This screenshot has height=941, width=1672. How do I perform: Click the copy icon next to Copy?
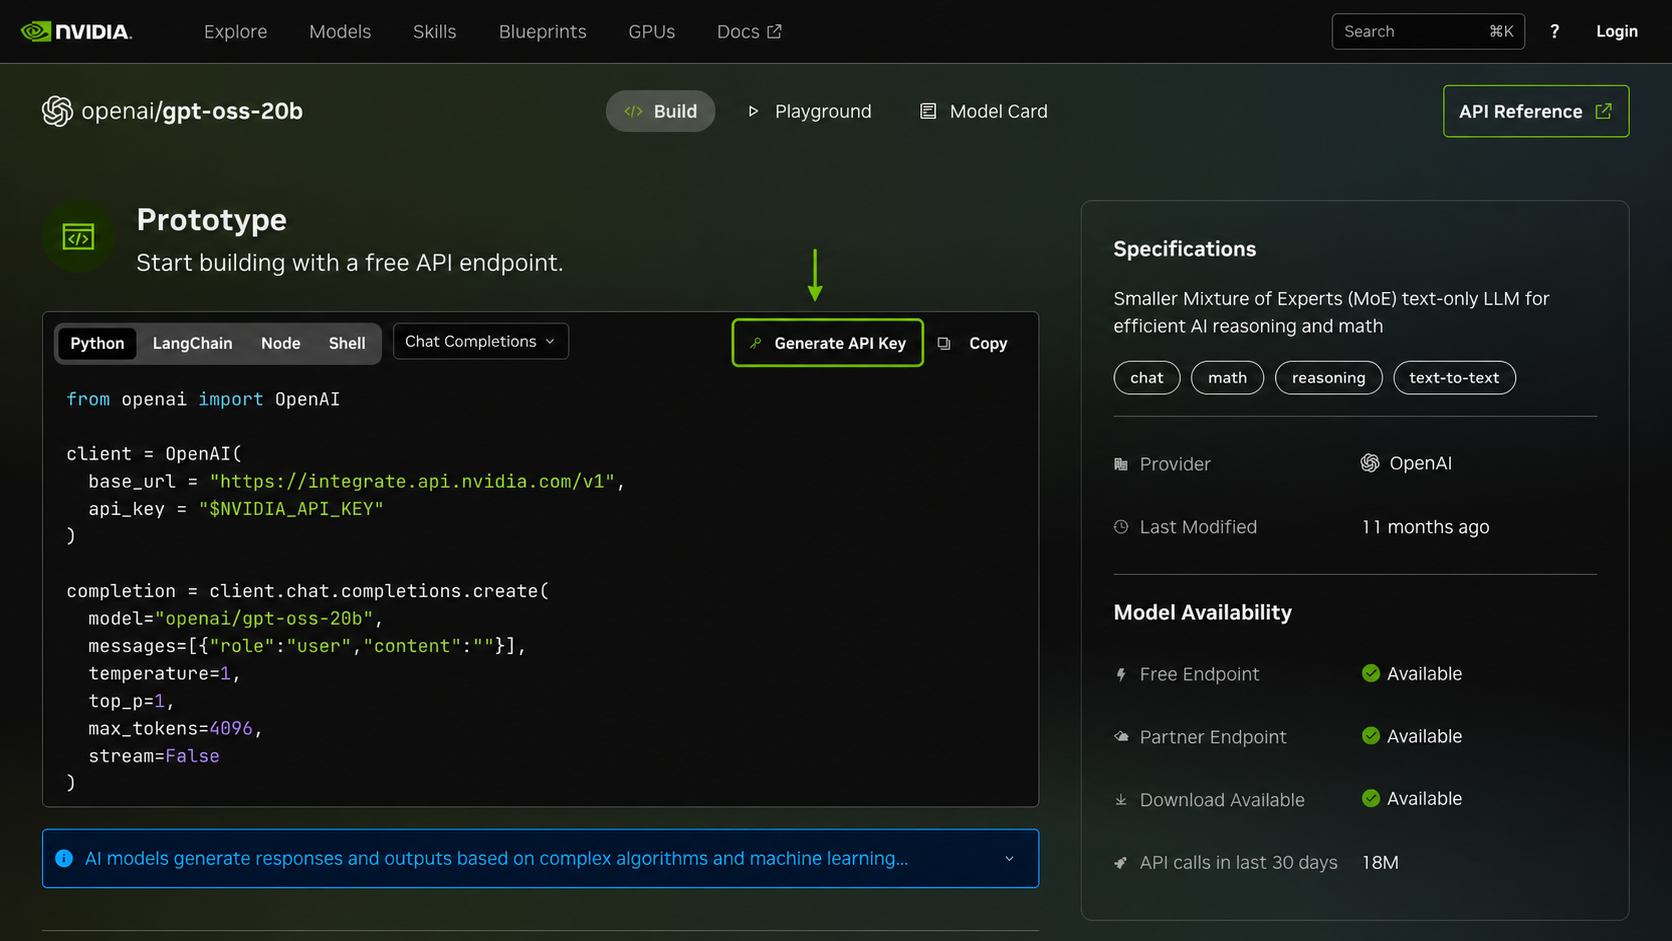tap(944, 343)
